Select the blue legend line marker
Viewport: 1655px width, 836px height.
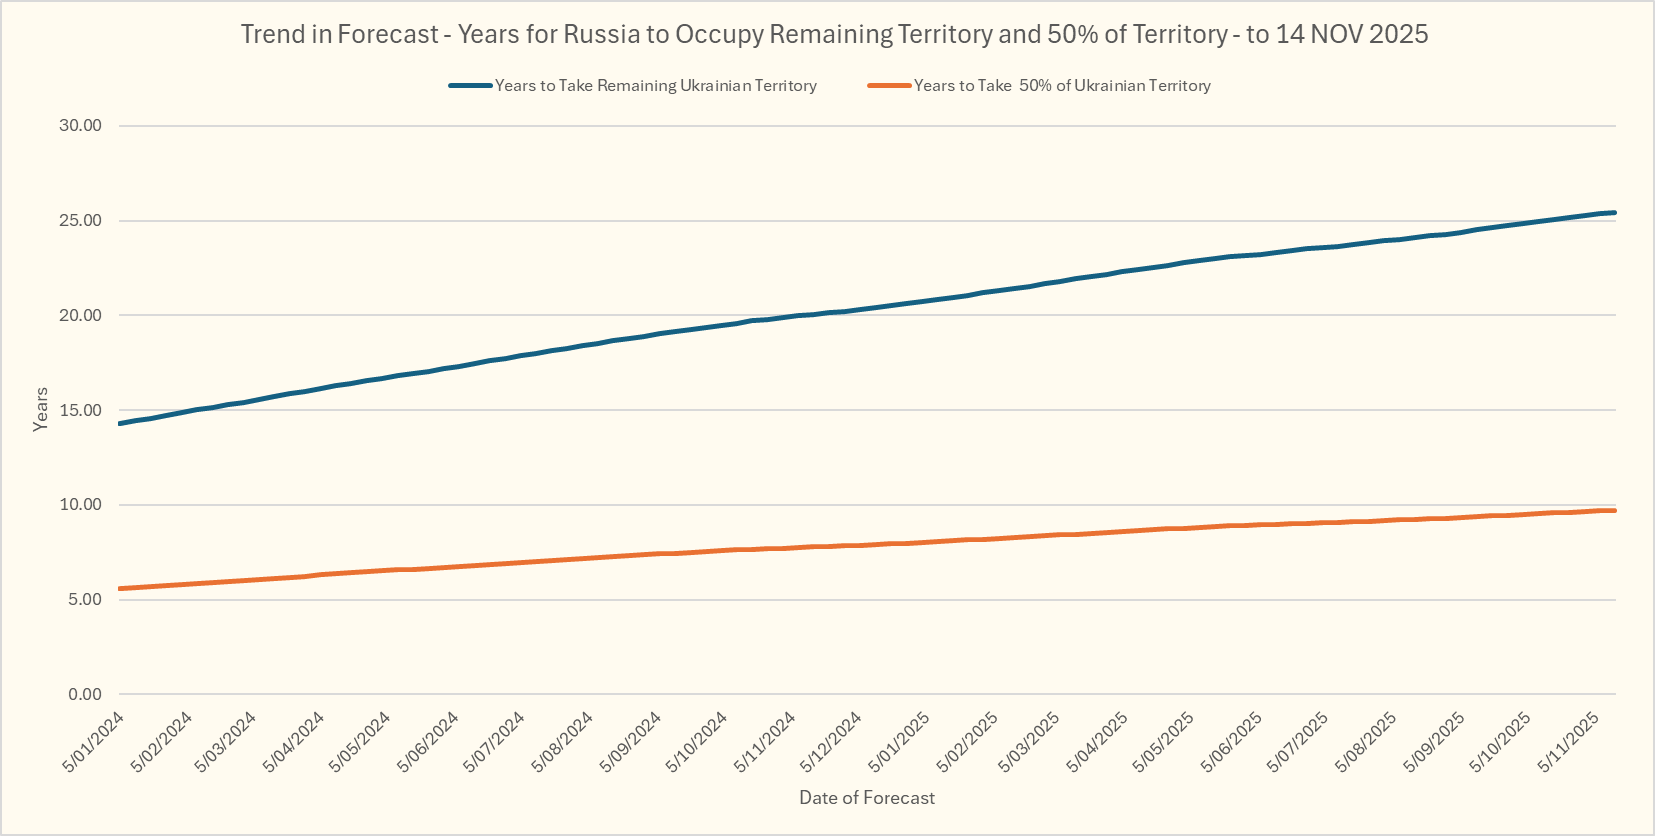pyautogui.click(x=470, y=86)
